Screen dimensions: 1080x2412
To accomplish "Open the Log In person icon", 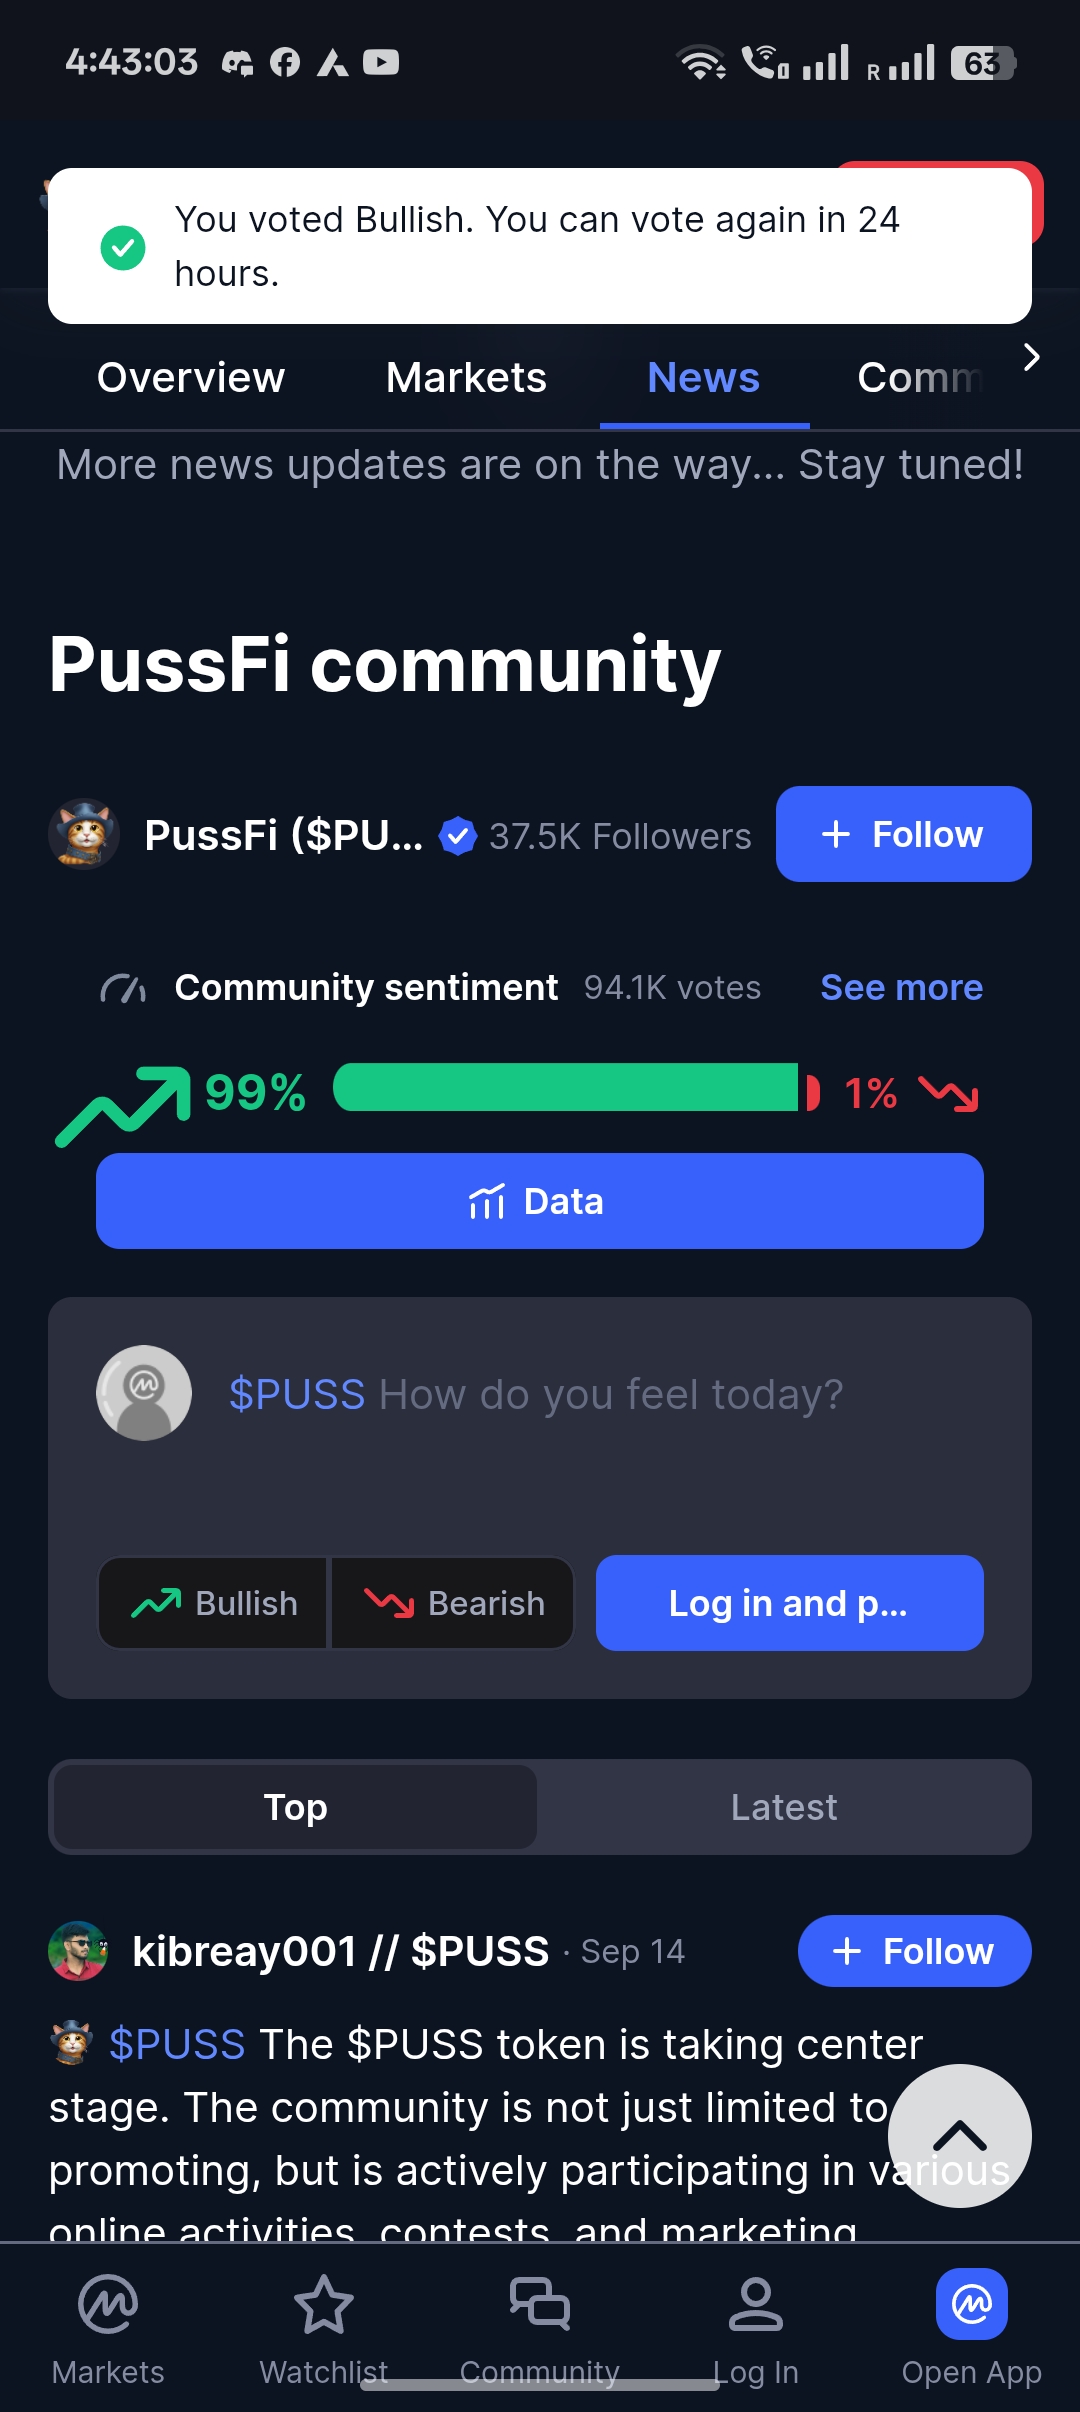I will click(756, 2304).
